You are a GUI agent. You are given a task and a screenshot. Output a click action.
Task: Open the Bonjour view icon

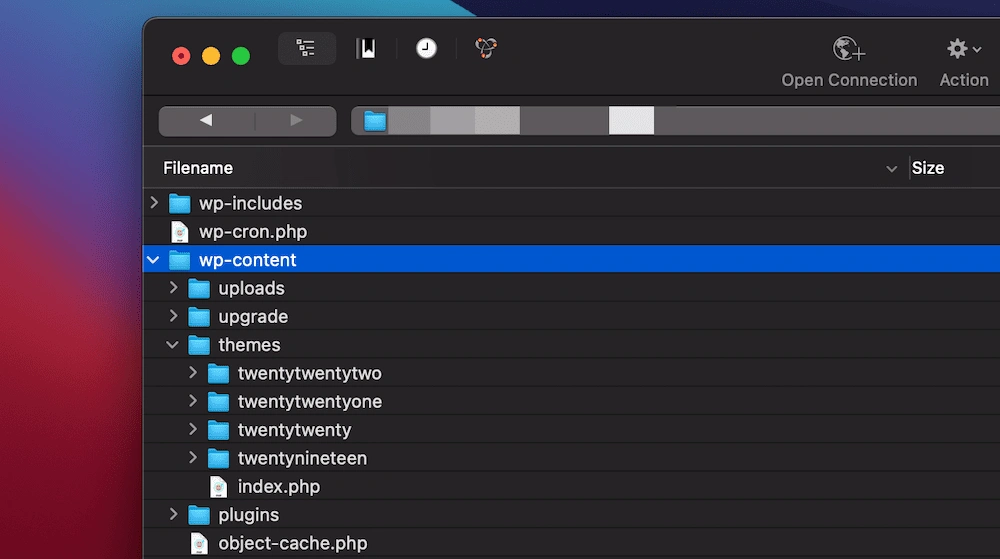pyautogui.click(x=486, y=48)
